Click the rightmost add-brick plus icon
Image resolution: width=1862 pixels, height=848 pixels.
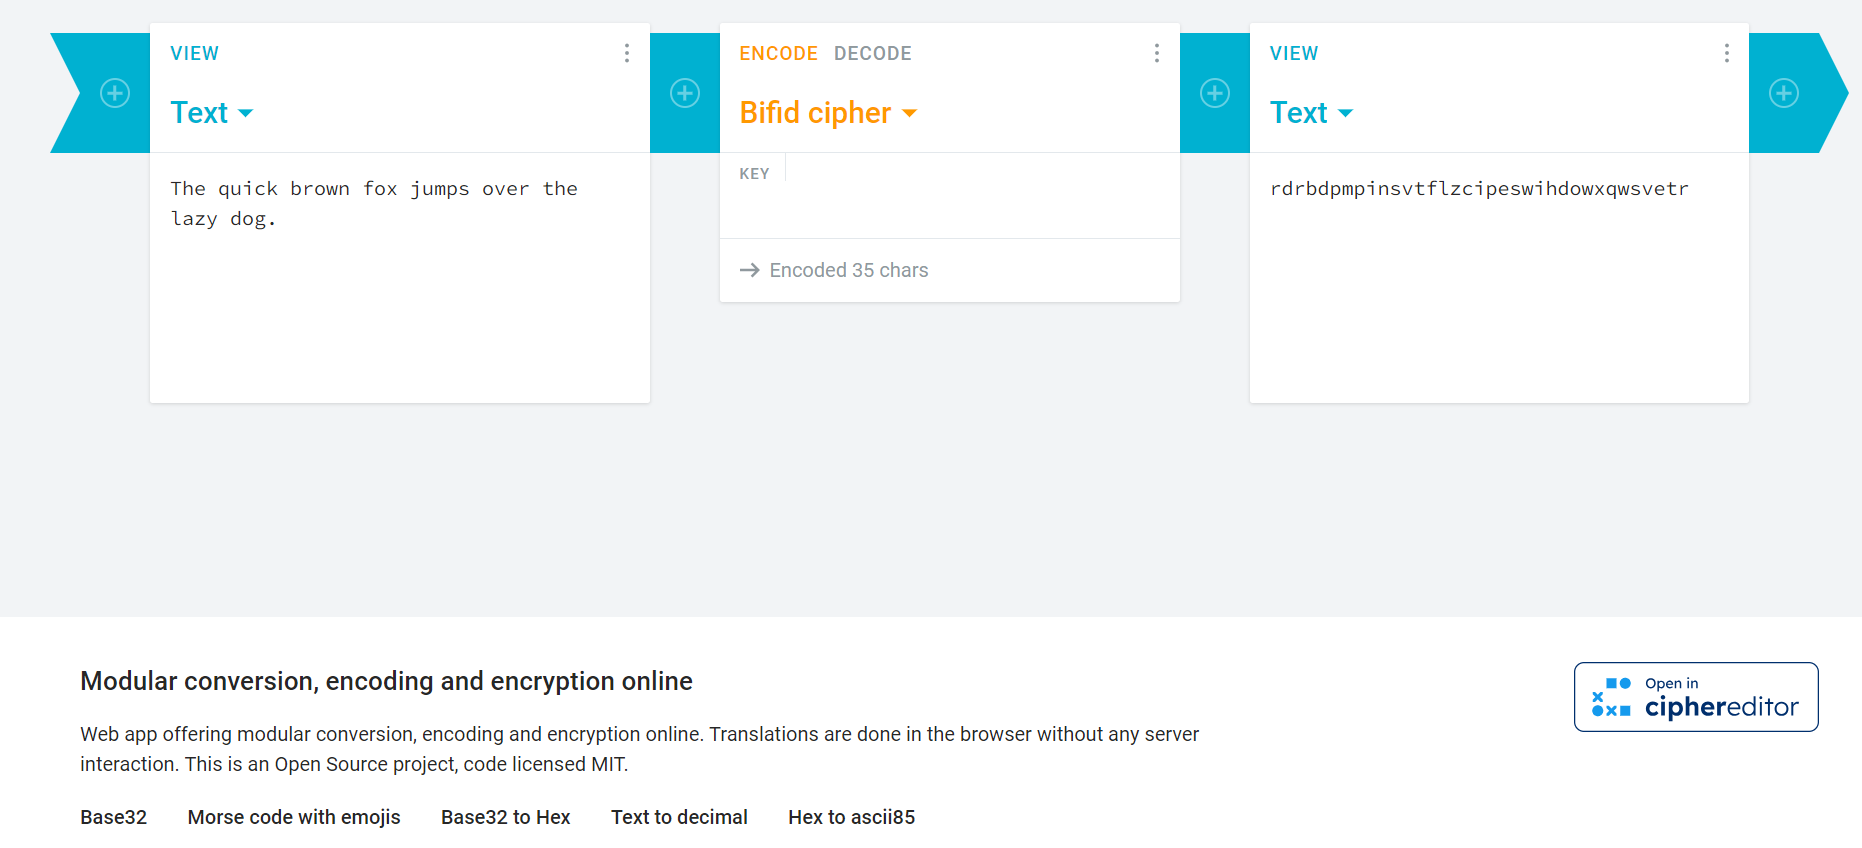tap(1784, 93)
